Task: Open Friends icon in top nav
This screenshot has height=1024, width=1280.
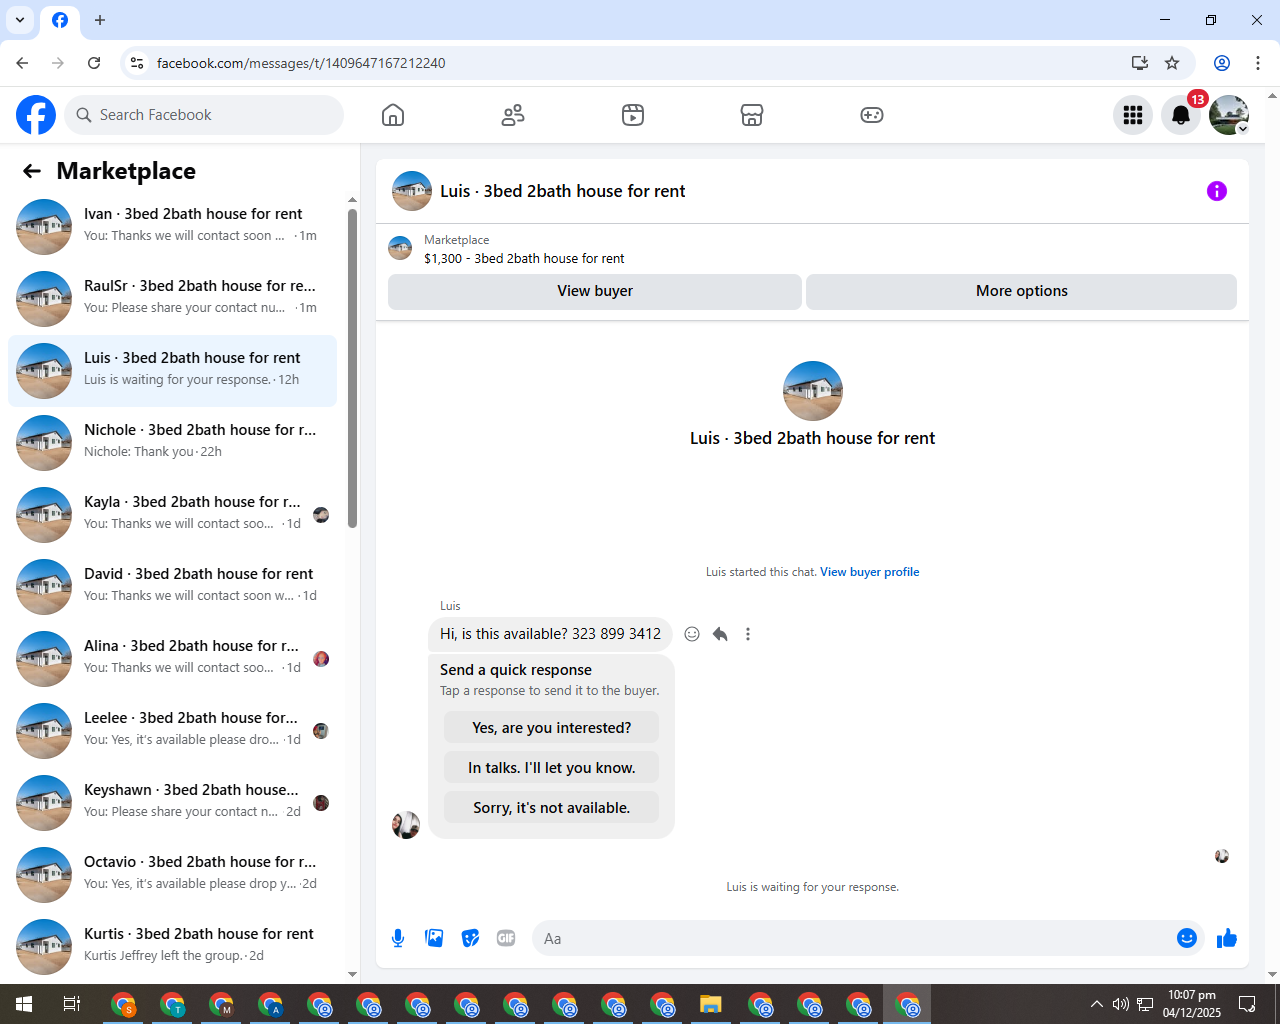Action: tap(513, 115)
